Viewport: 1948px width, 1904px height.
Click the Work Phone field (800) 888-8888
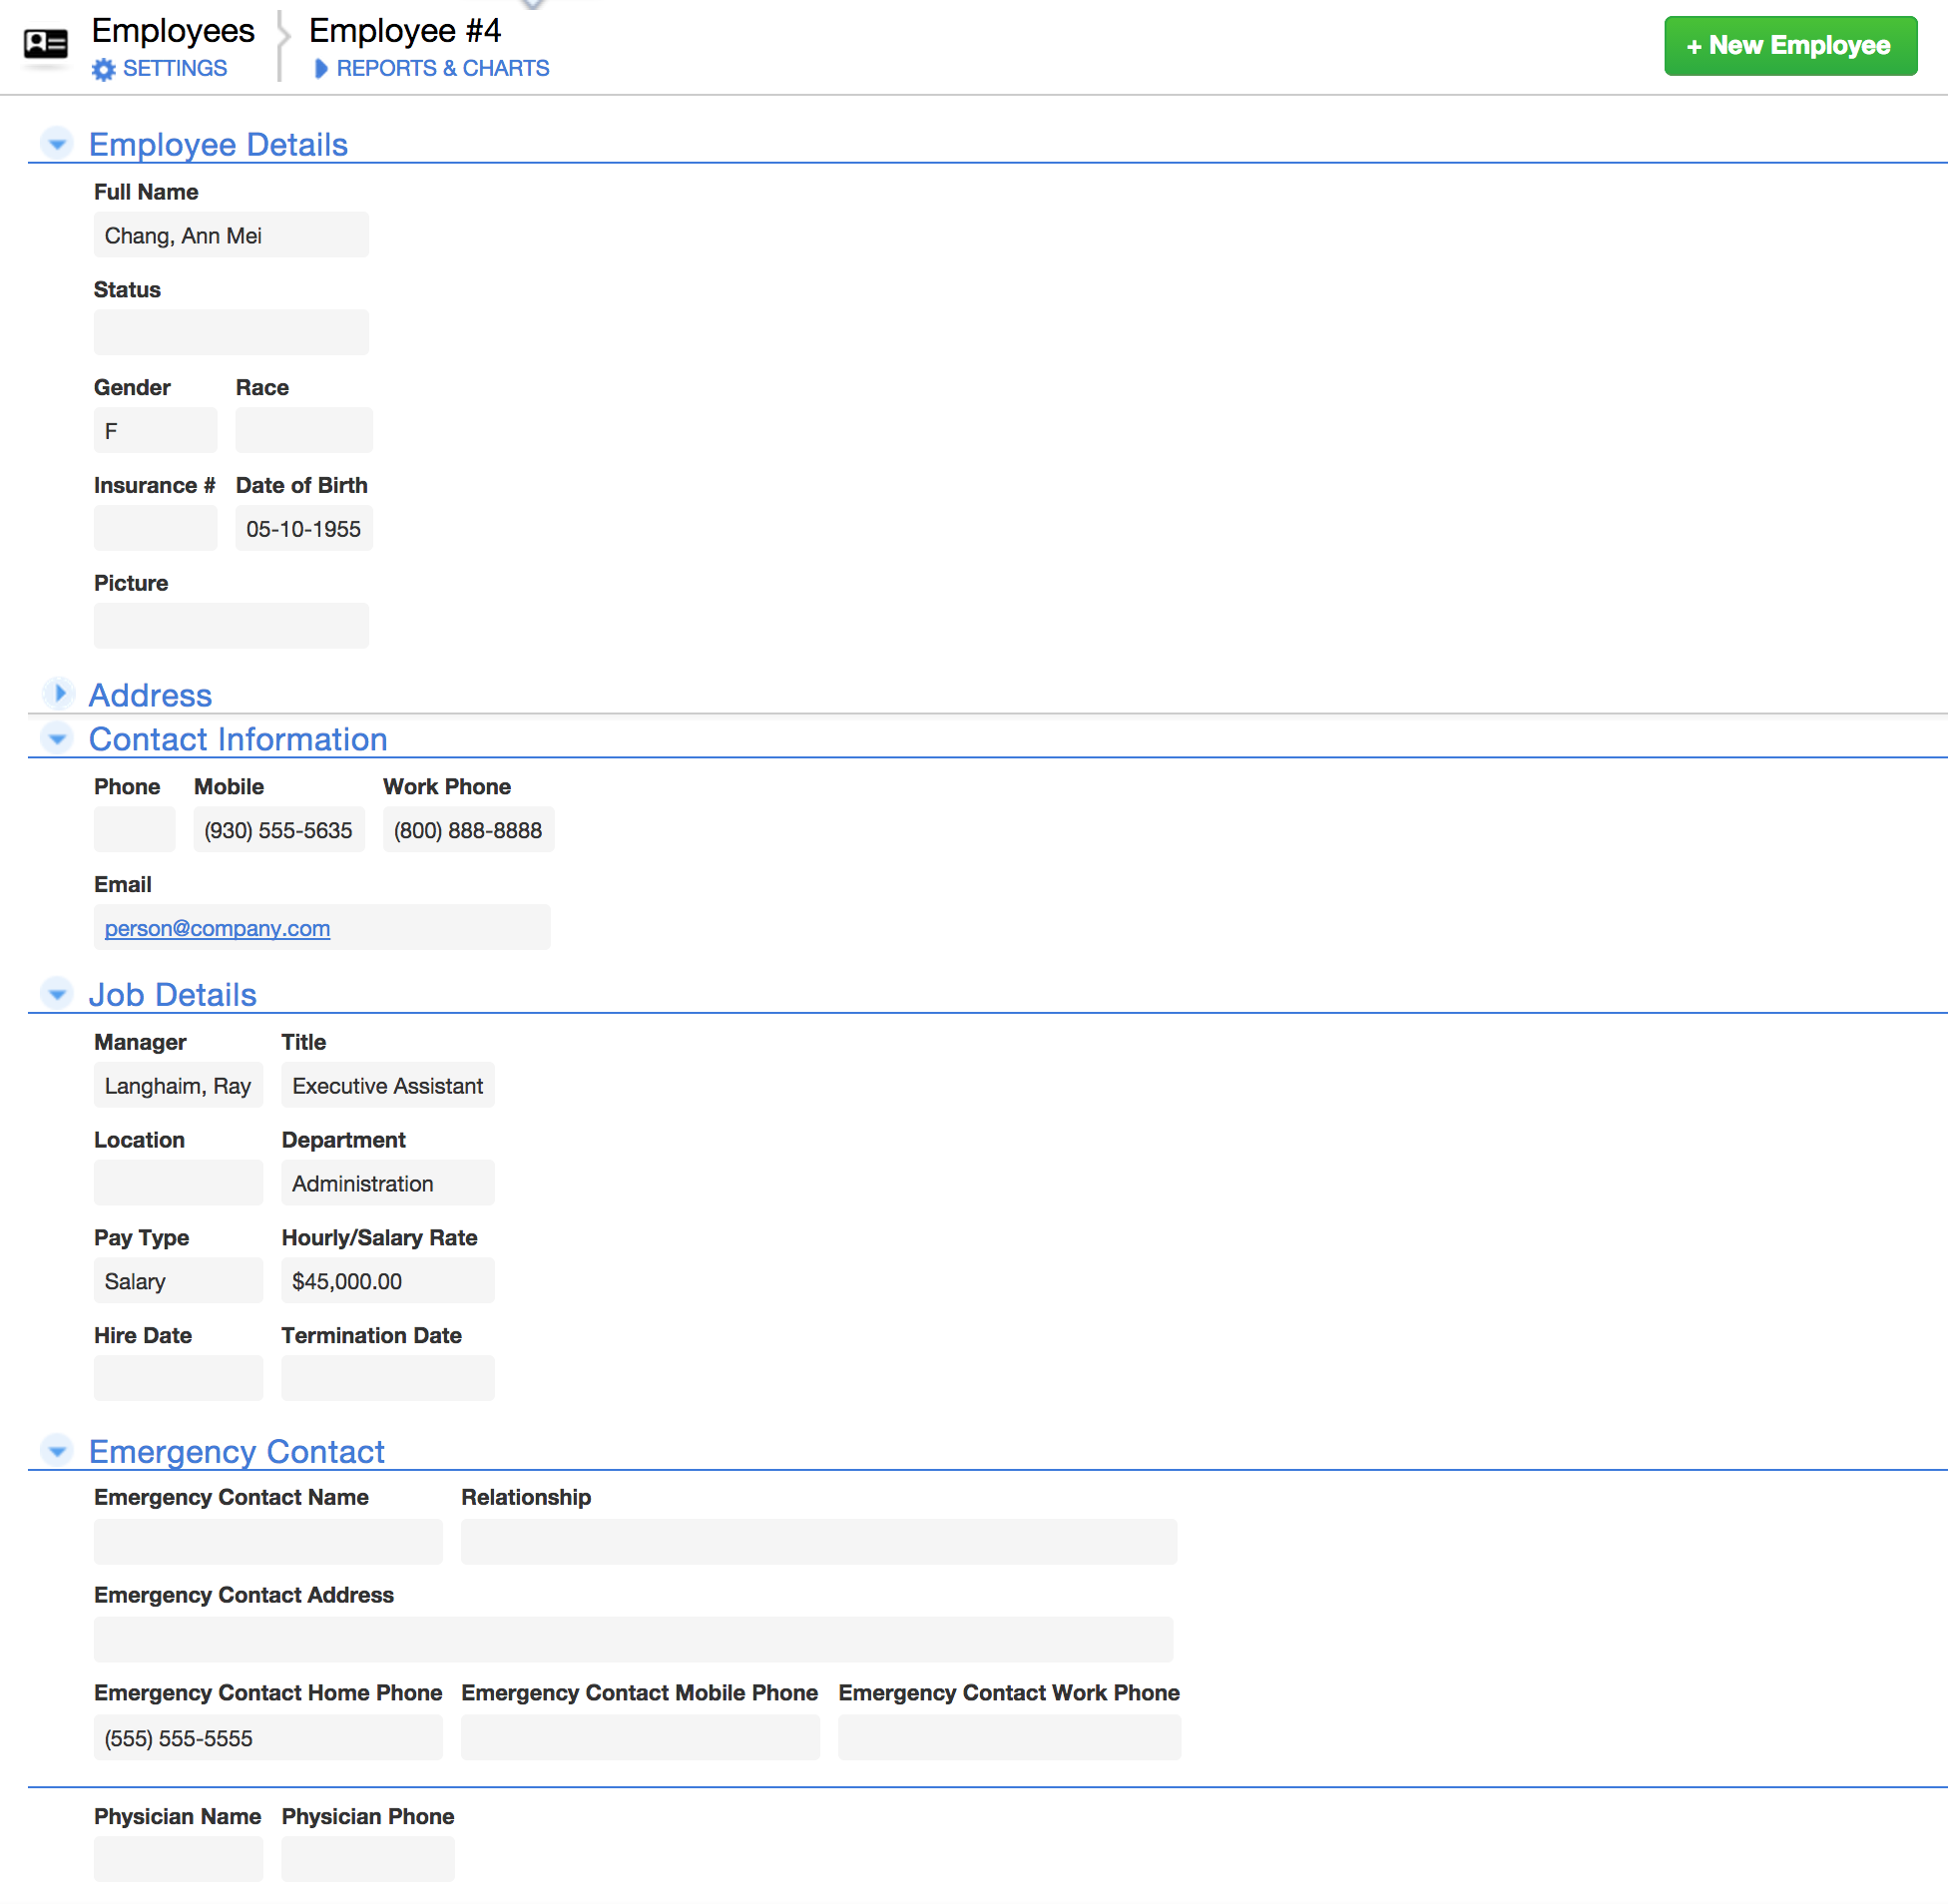coord(468,829)
